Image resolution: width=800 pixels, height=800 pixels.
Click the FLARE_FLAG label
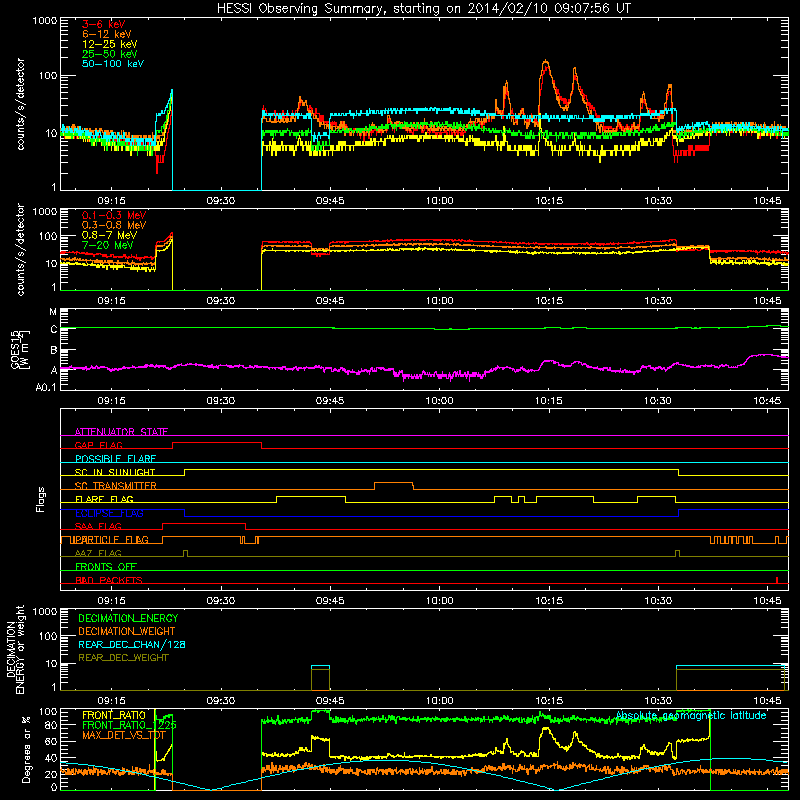[x=104, y=499]
